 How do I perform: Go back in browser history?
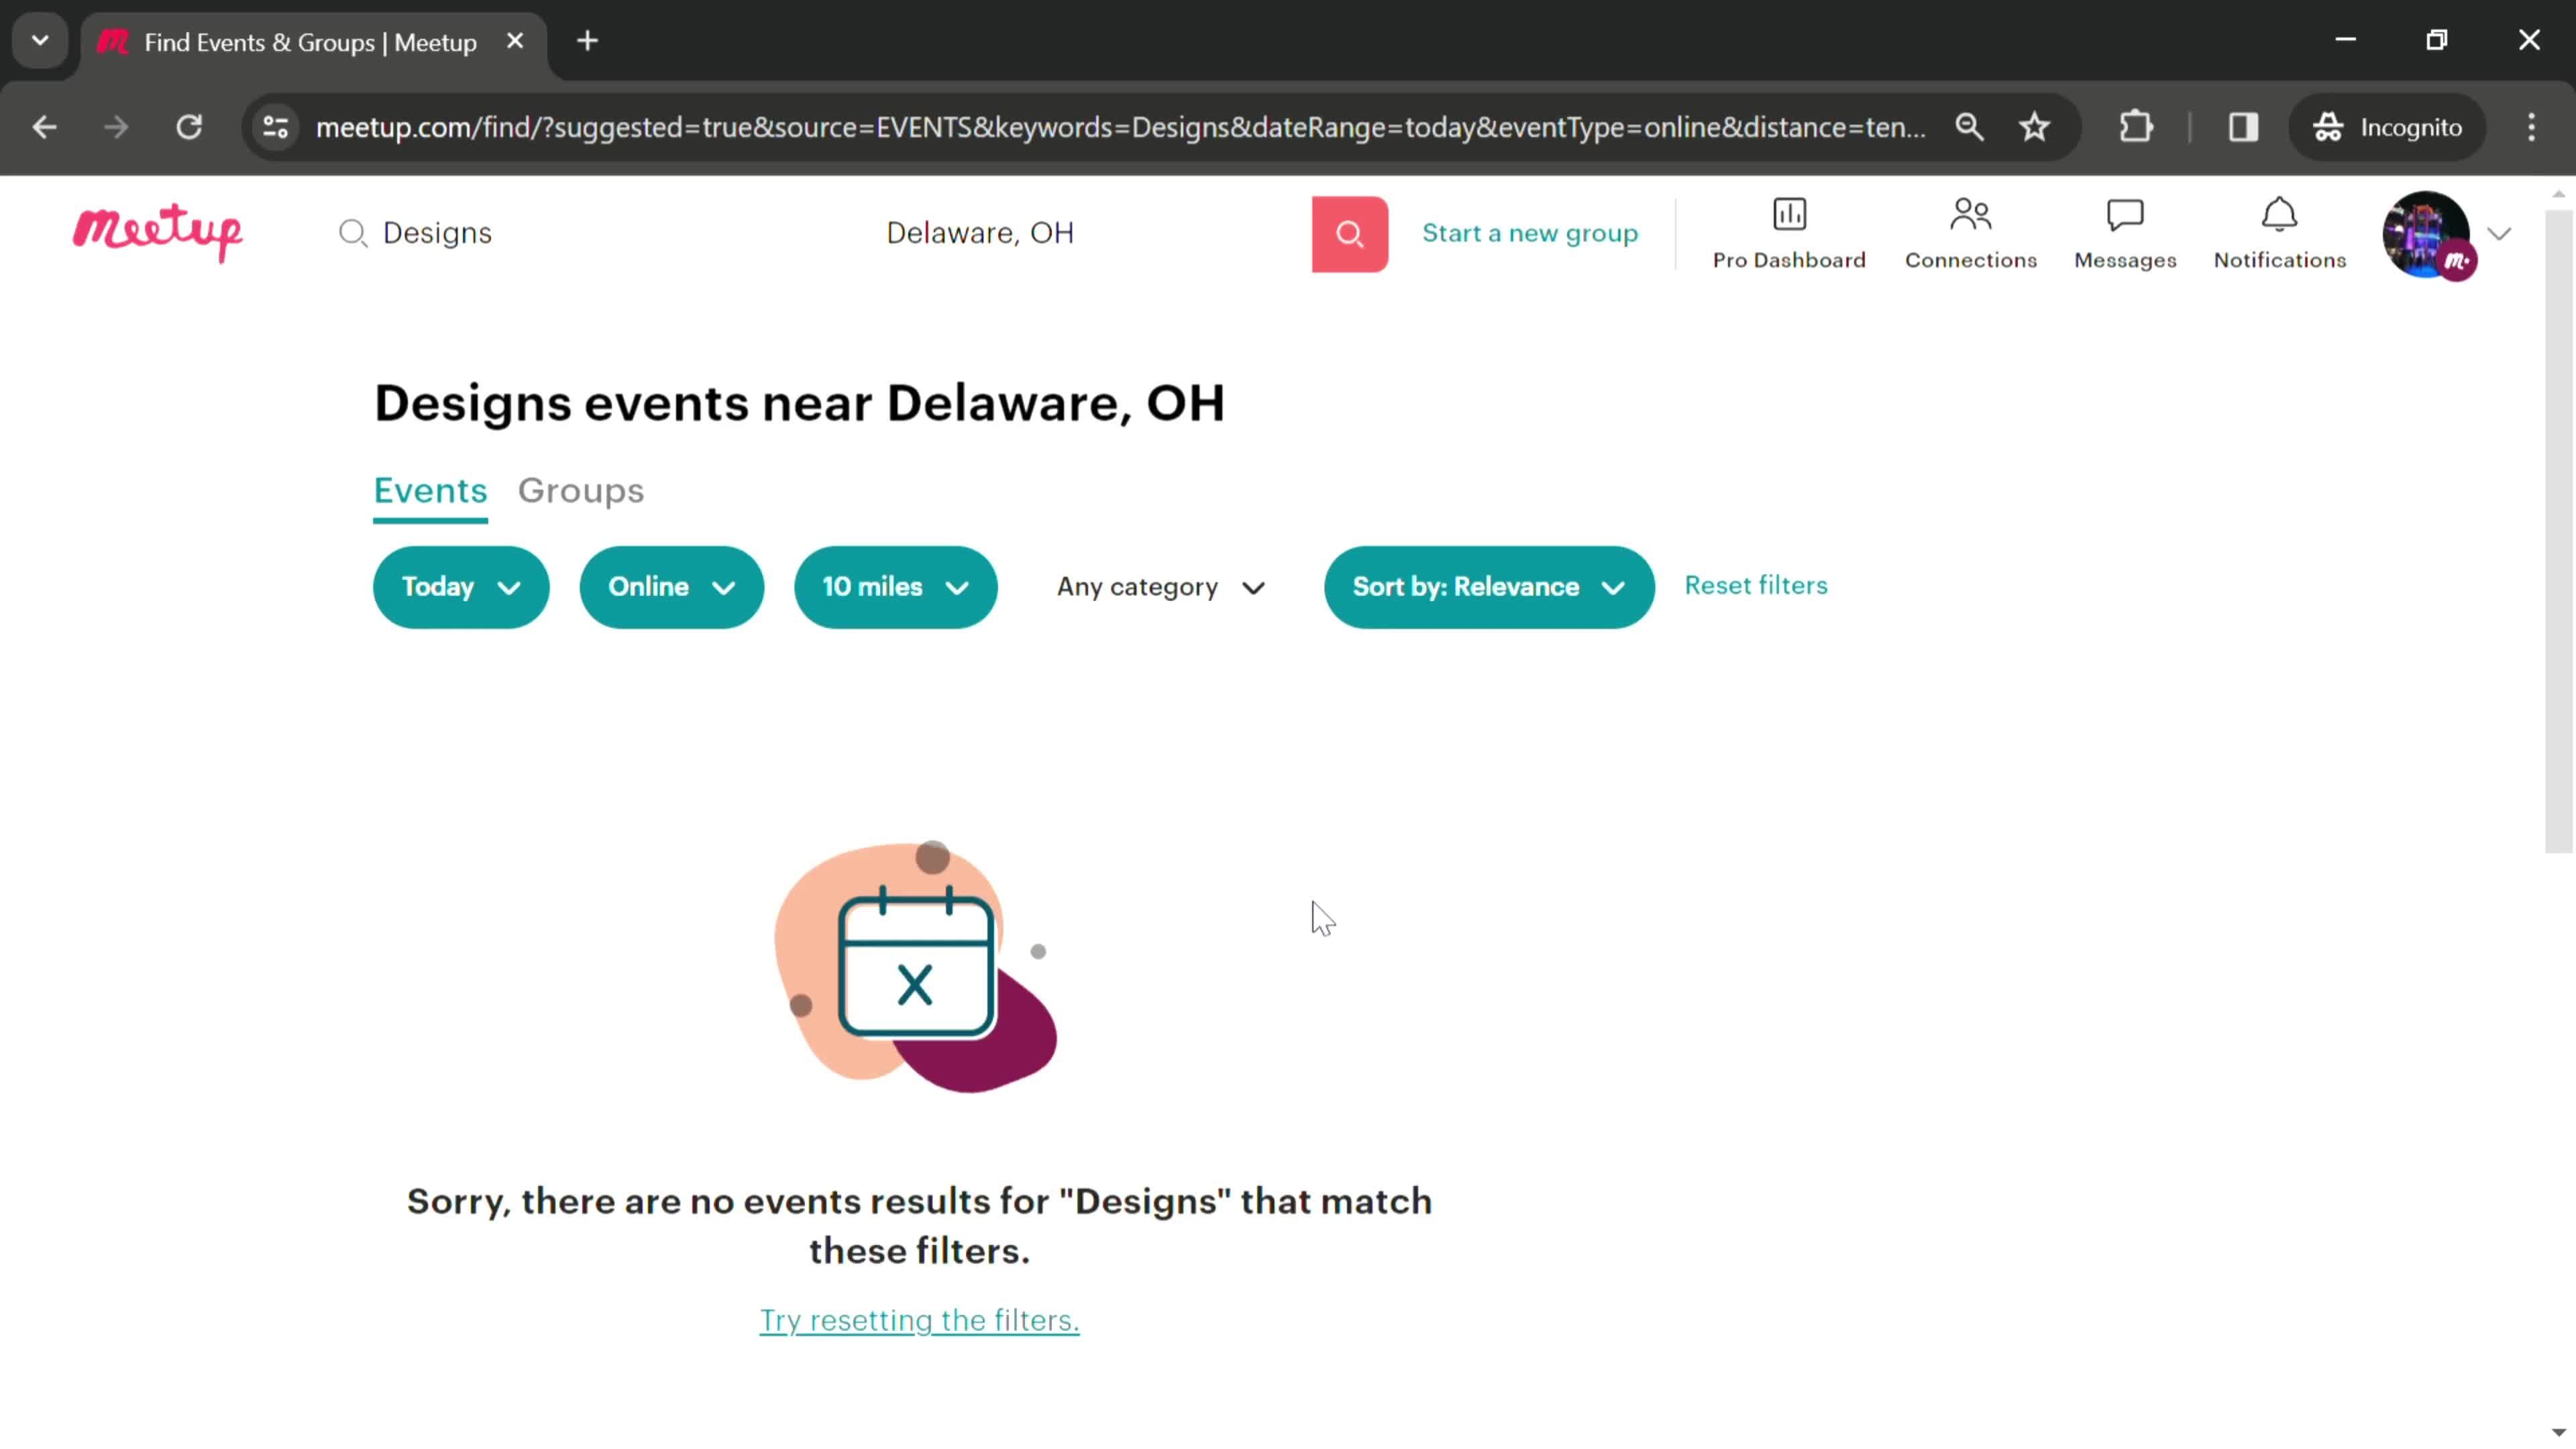44,127
